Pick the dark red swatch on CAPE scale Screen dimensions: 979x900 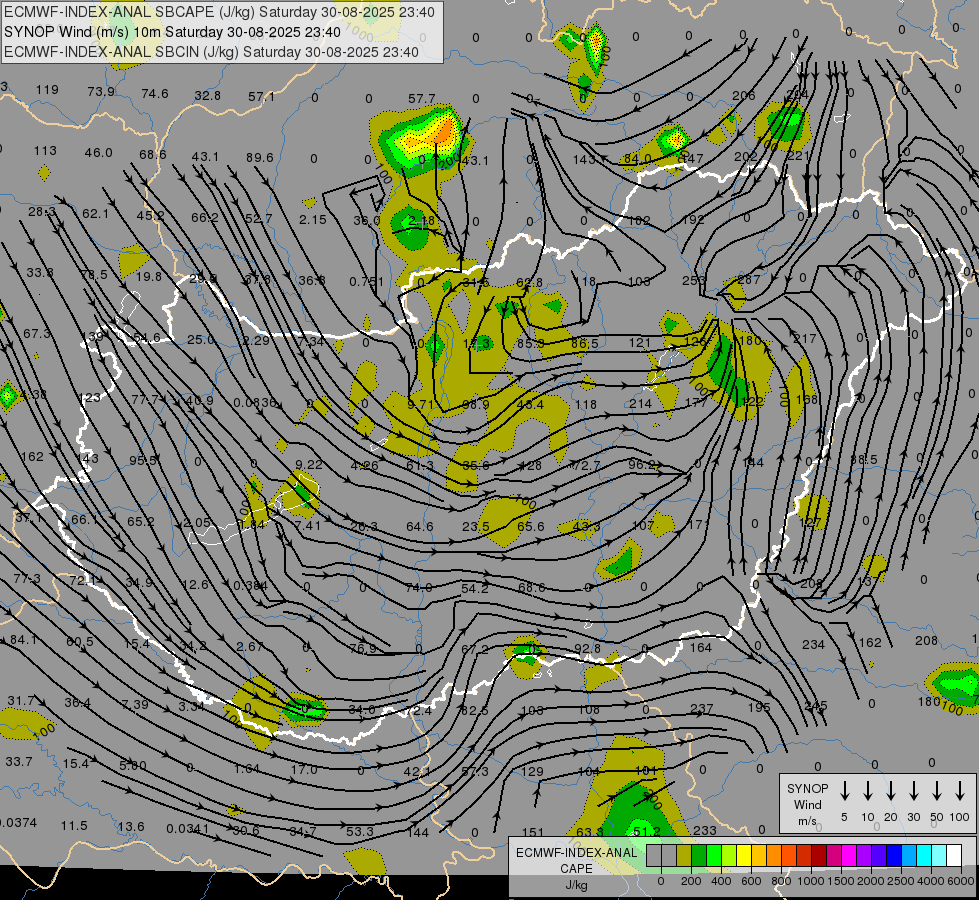click(819, 855)
